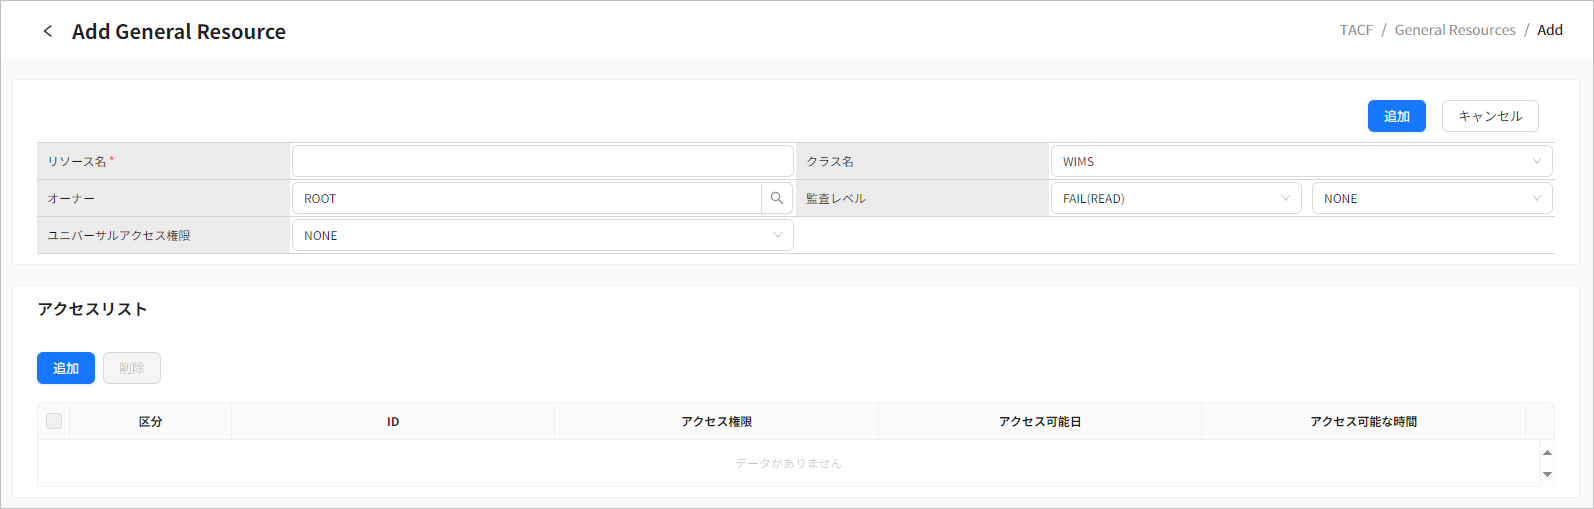This screenshot has height=509, width=1594.
Task: Click the アクセス権限 column header
Action: 716,422
